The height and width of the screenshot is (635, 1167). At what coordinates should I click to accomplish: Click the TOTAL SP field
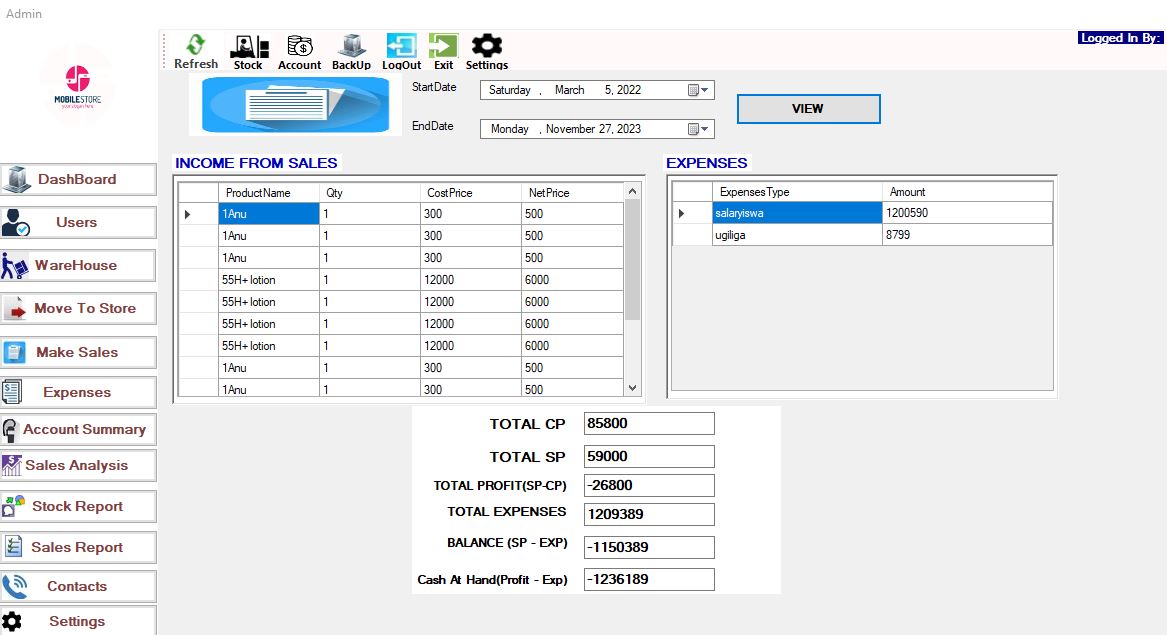(649, 456)
